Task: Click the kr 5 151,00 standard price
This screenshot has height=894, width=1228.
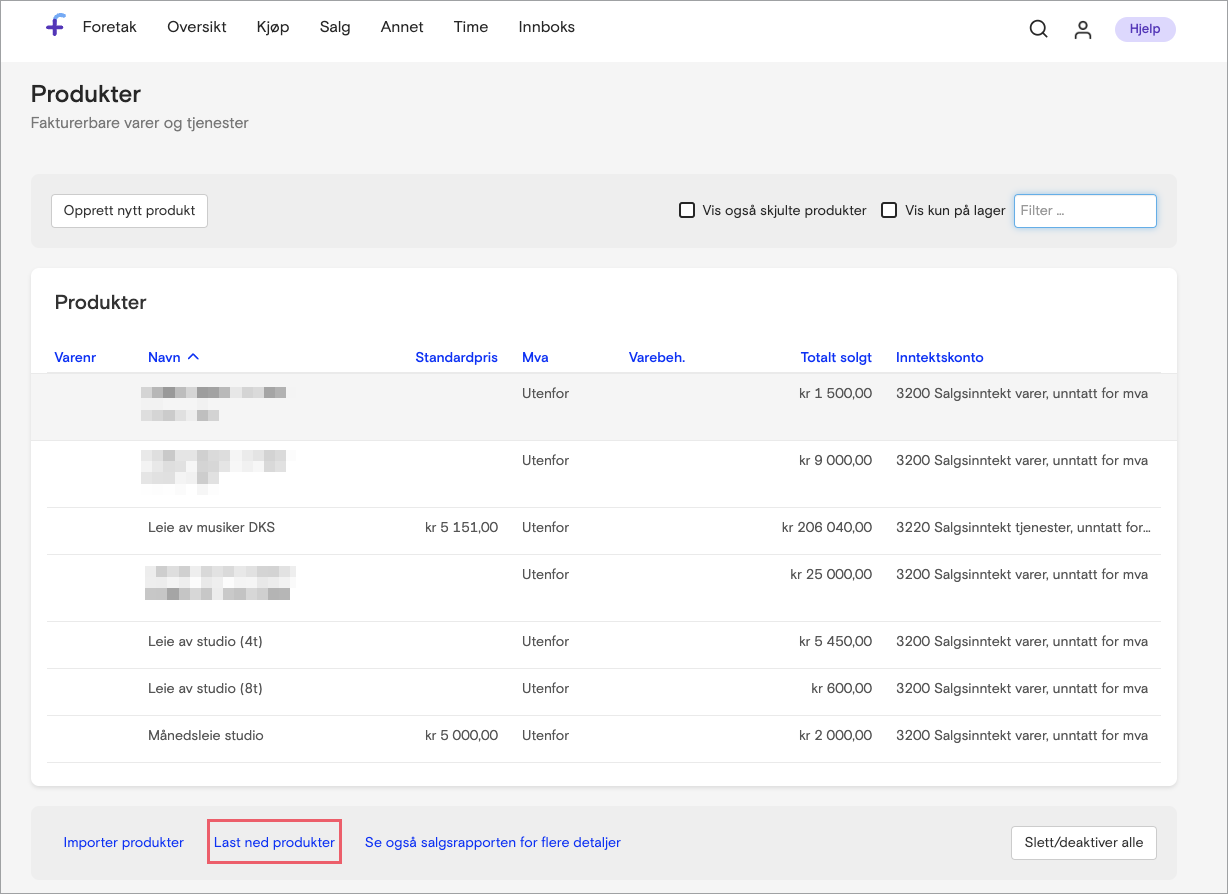Action: click(x=461, y=527)
